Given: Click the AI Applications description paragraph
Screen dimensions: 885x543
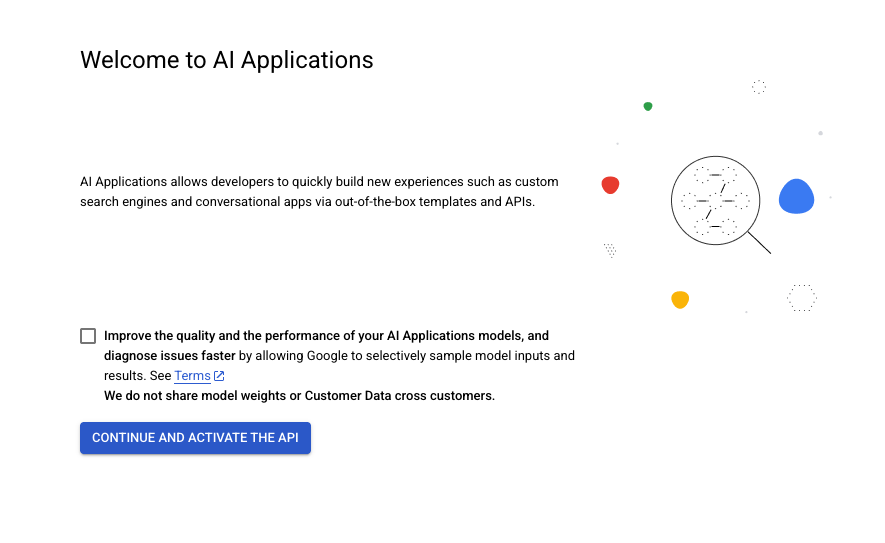Looking at the screenshot, I should [319, 192].
